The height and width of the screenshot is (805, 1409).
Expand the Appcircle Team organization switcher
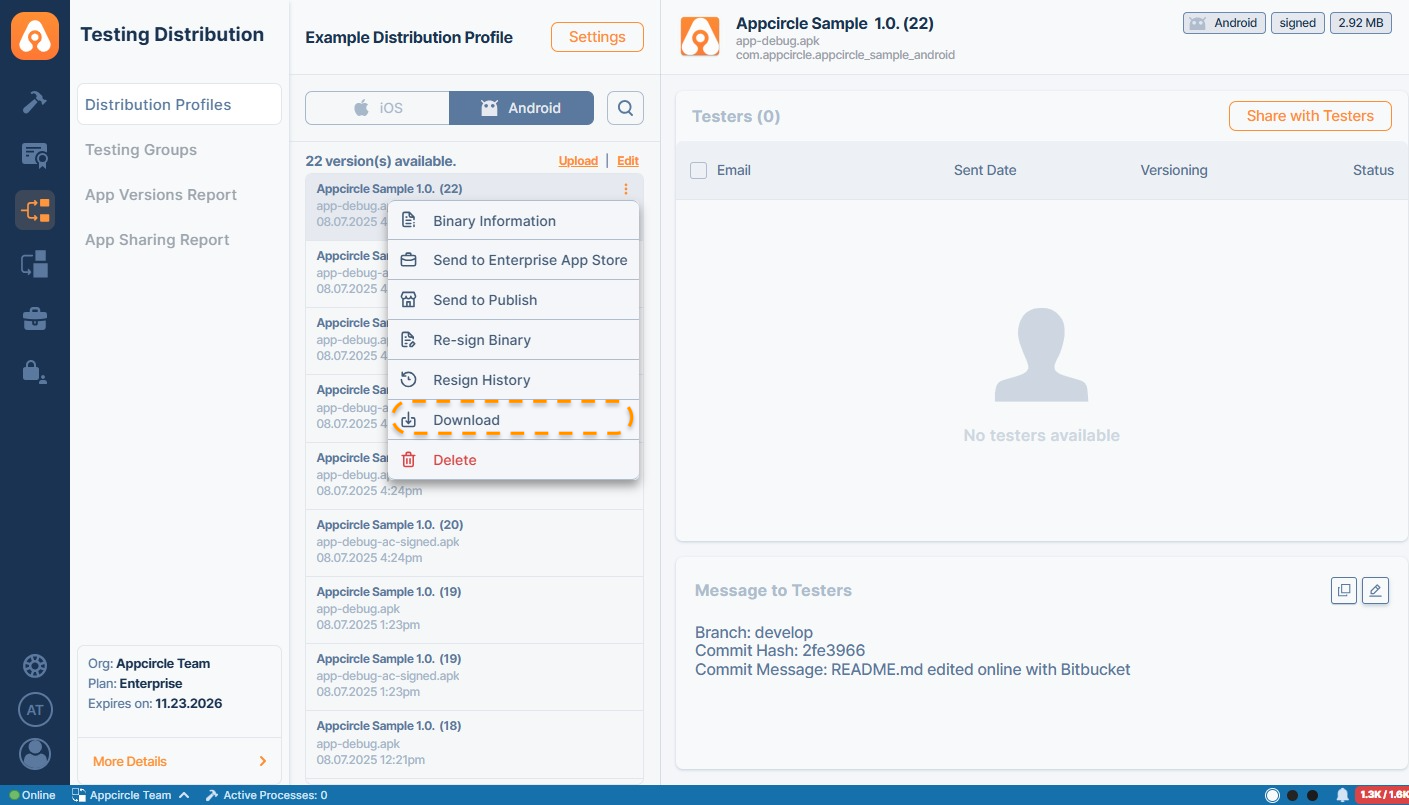click(130, 795)
